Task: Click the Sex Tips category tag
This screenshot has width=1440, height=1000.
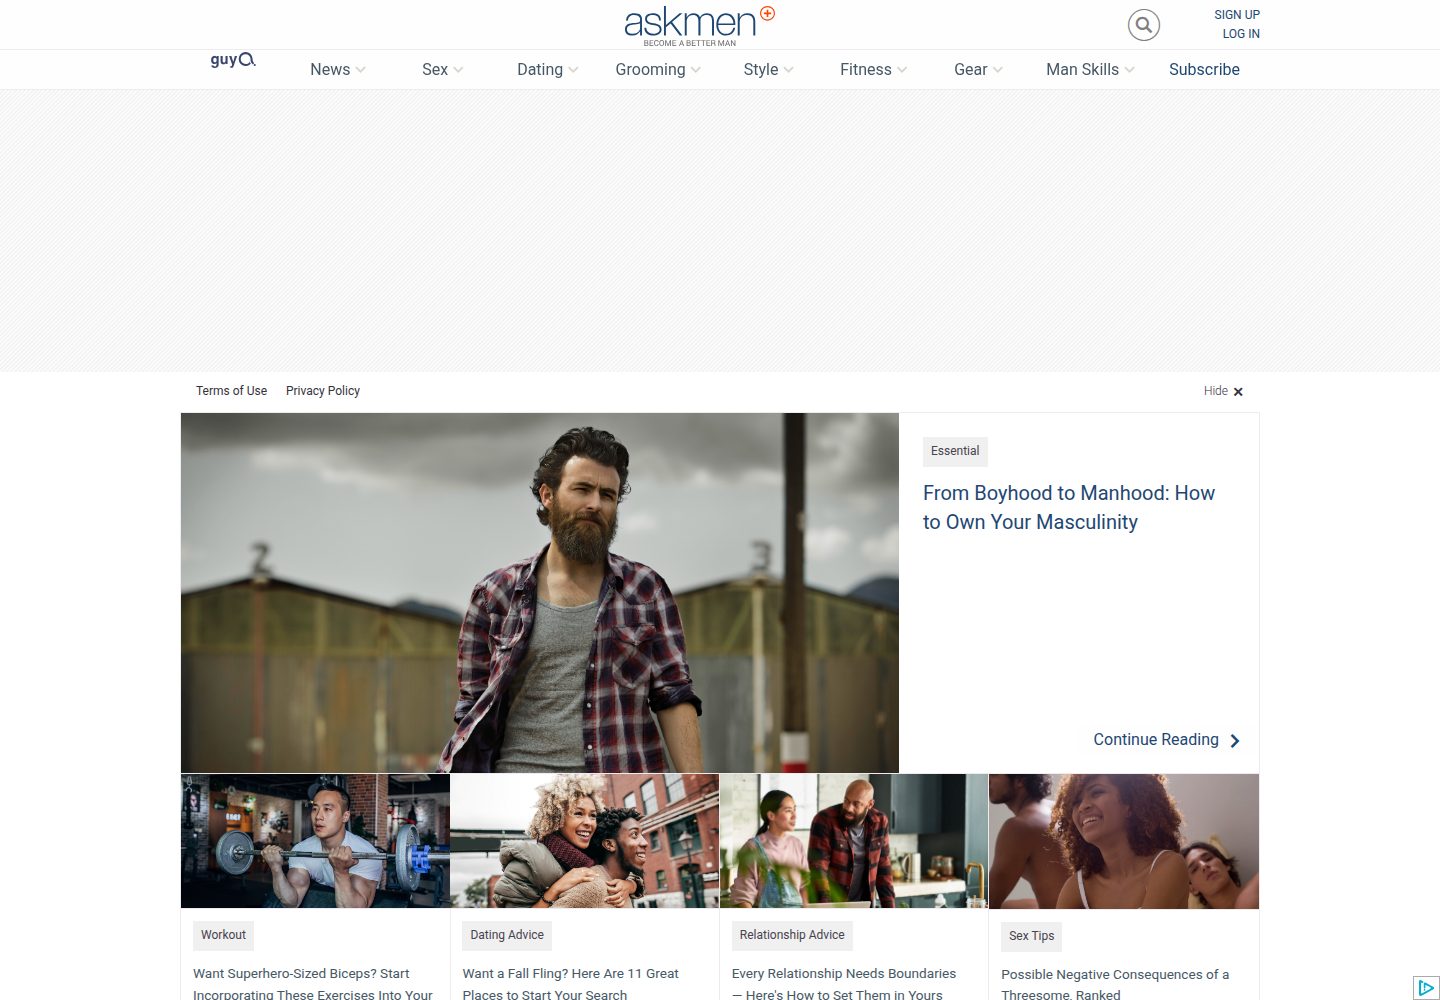Action: click(x=1031, y=936)
